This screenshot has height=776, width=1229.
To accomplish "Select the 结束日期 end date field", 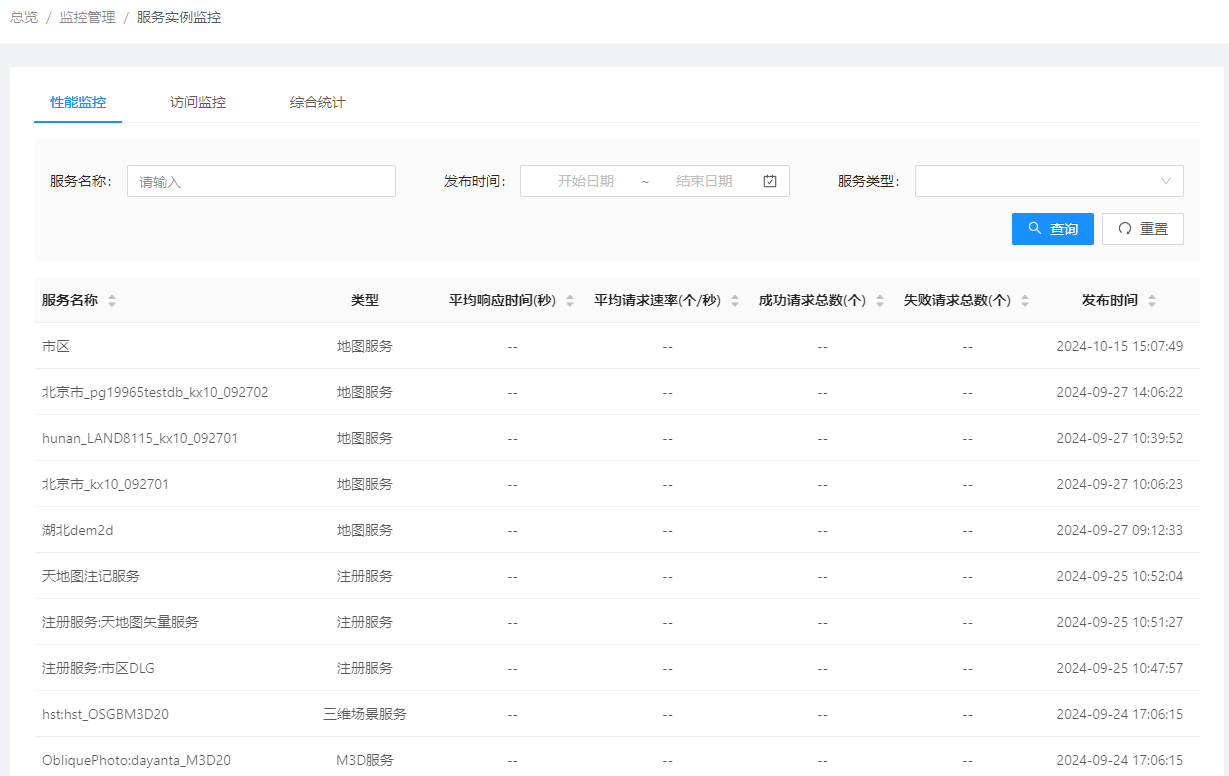I will pyautogui.click(x=704, y=181).
